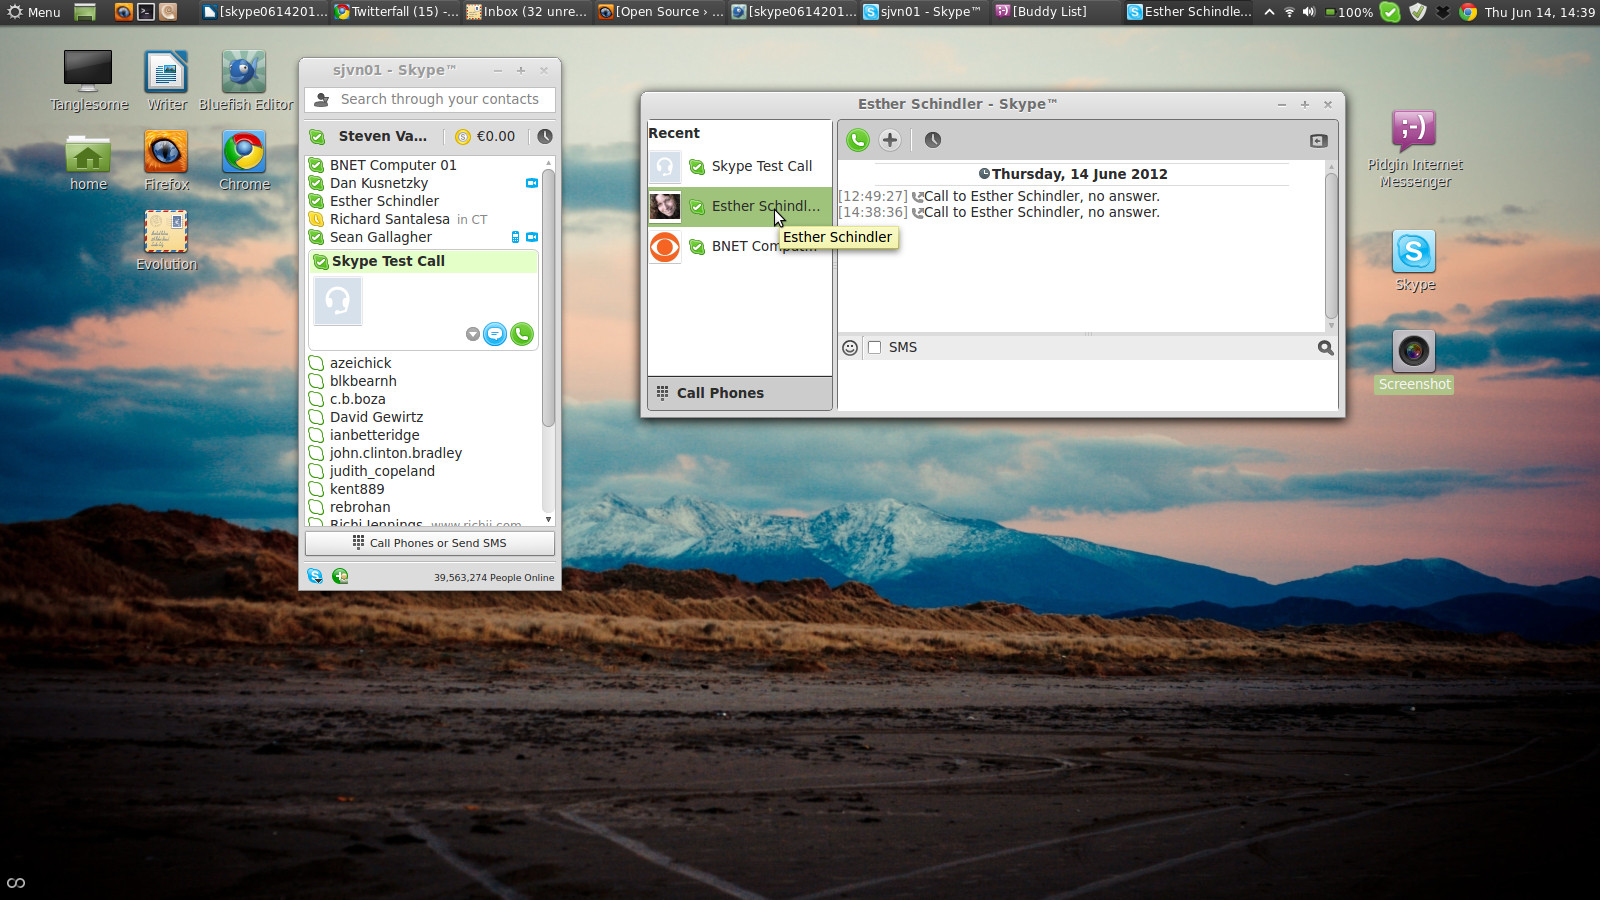This screenshot has width=1600, height=900.
Task: Open the Writer desktop icon
Action: [x=167, y=81]
